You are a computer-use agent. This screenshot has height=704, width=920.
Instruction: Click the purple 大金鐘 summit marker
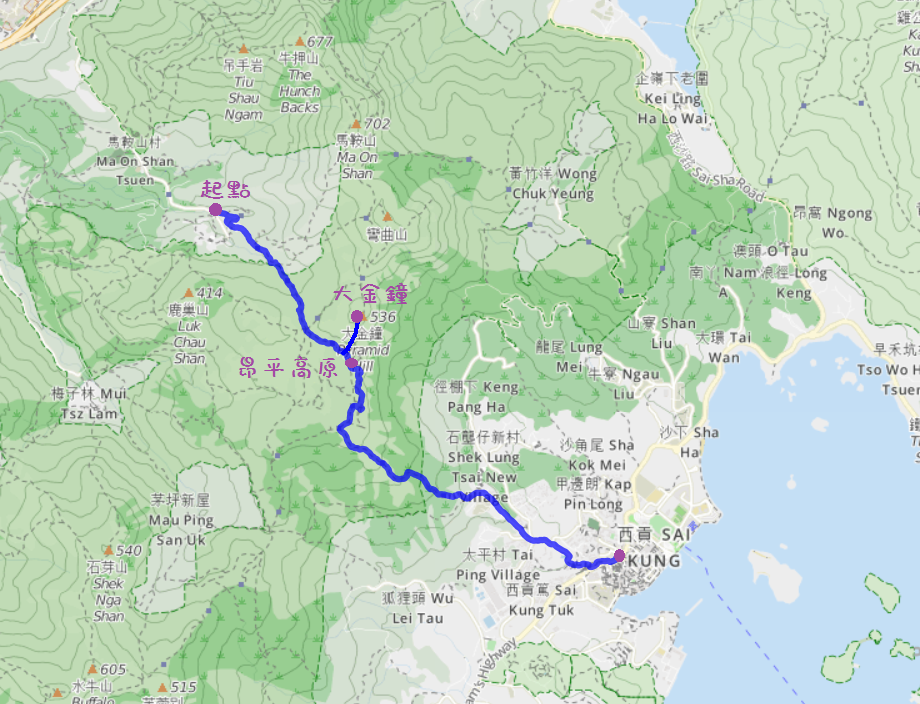coord(357,317)
